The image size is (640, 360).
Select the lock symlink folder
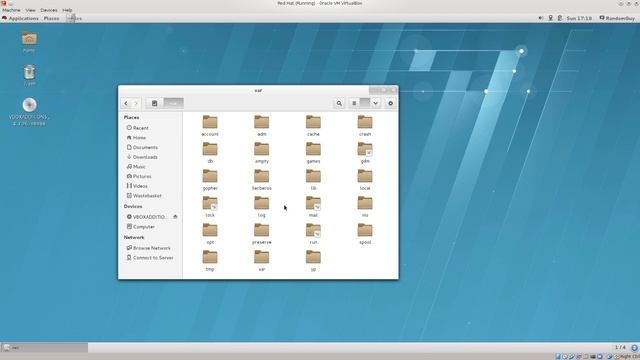[x=210, y=207]
